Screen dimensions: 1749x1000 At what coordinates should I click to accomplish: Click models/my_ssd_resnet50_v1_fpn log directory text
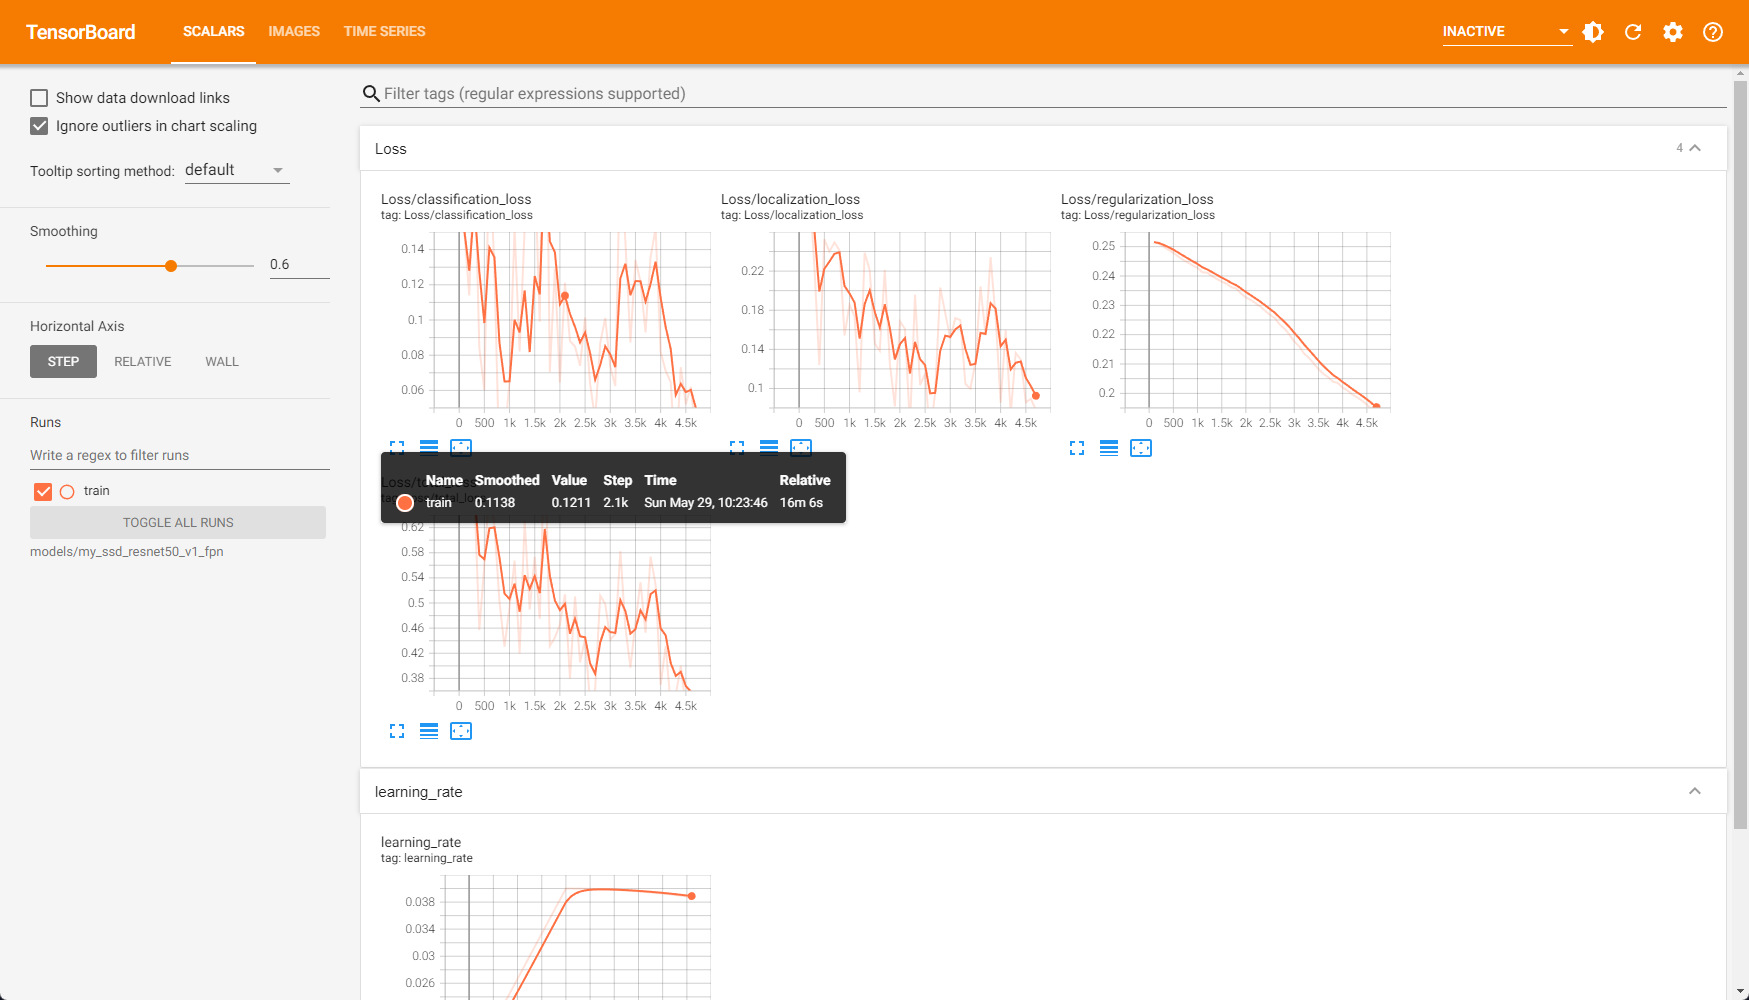127,552
